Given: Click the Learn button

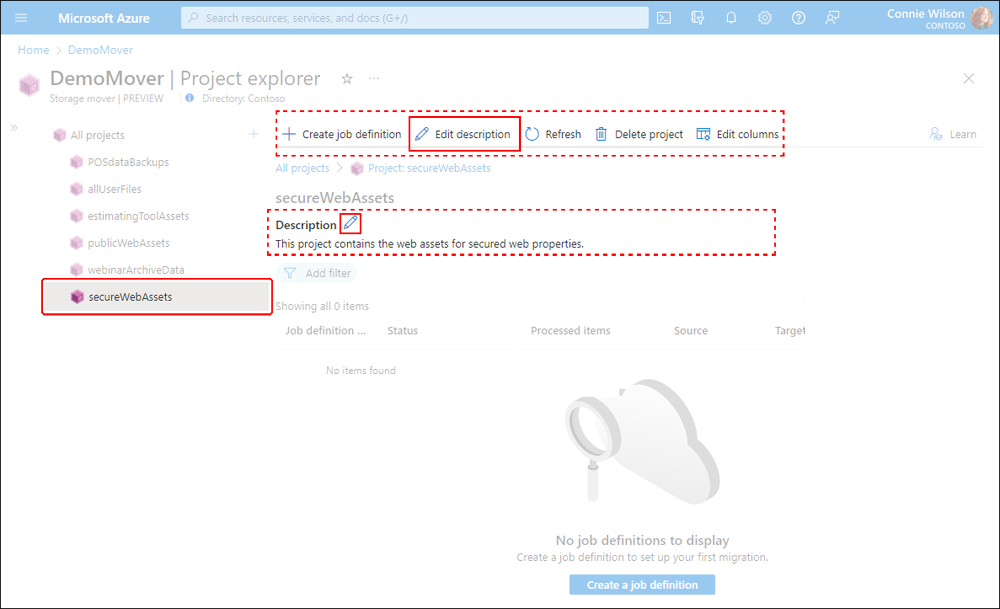Looking at the screenshot, I should point(953,134).
